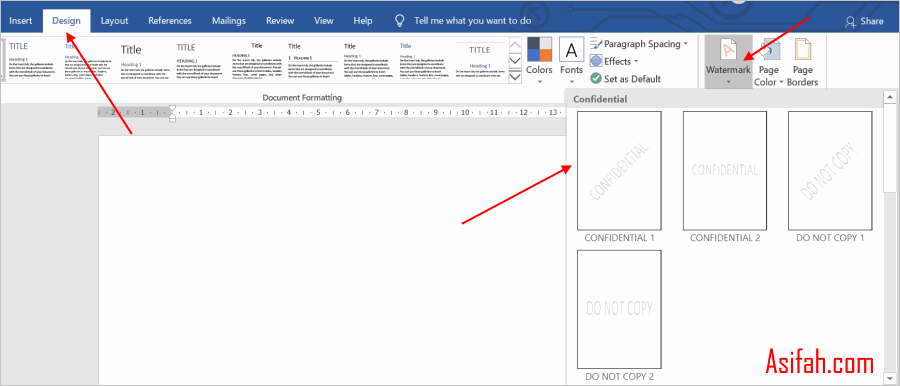The width and height of the screenshot is (900, 386).
Task: Open the Review tab
Action: coord(280,21)
